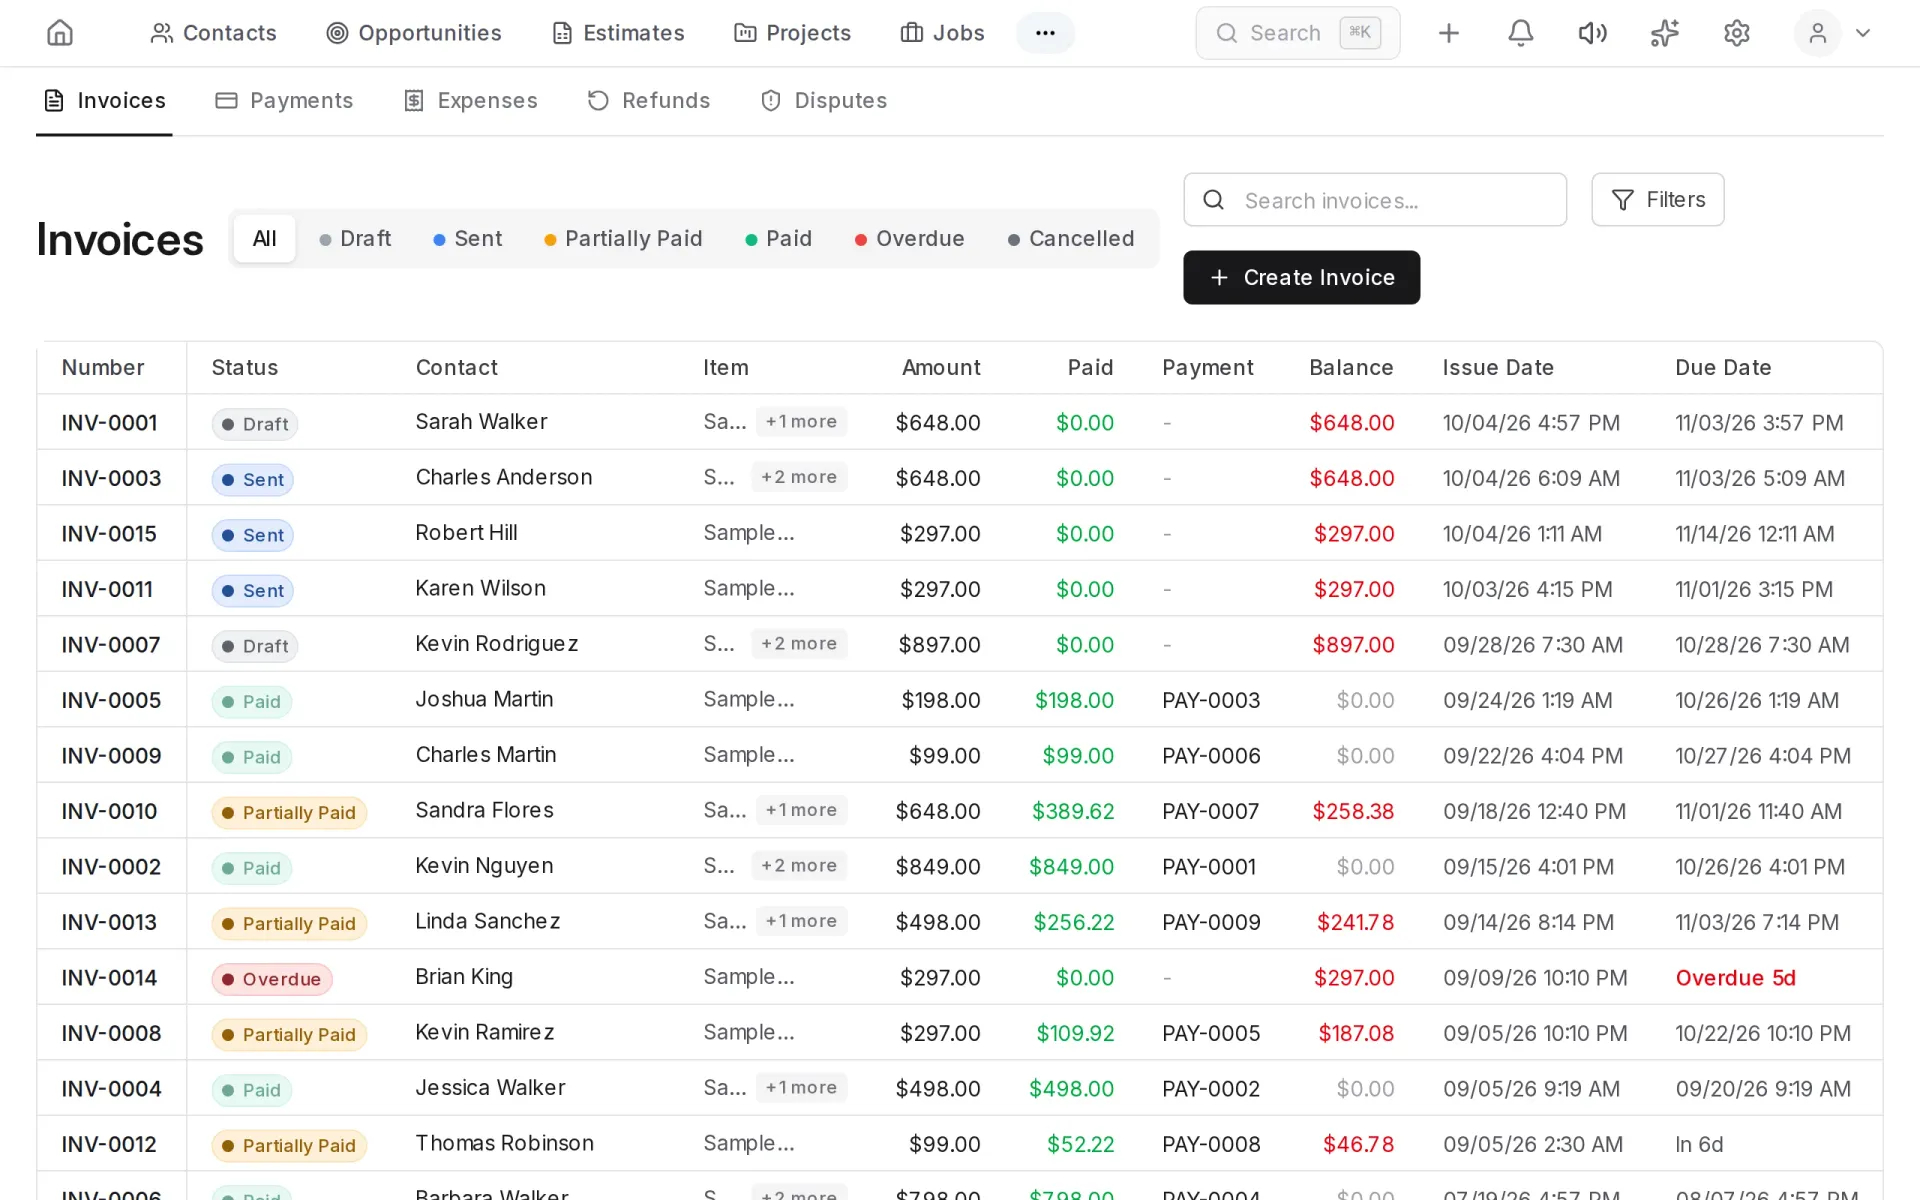Open the add new plus icon
1920x1200 pixels.
[x=1448, y=33]
